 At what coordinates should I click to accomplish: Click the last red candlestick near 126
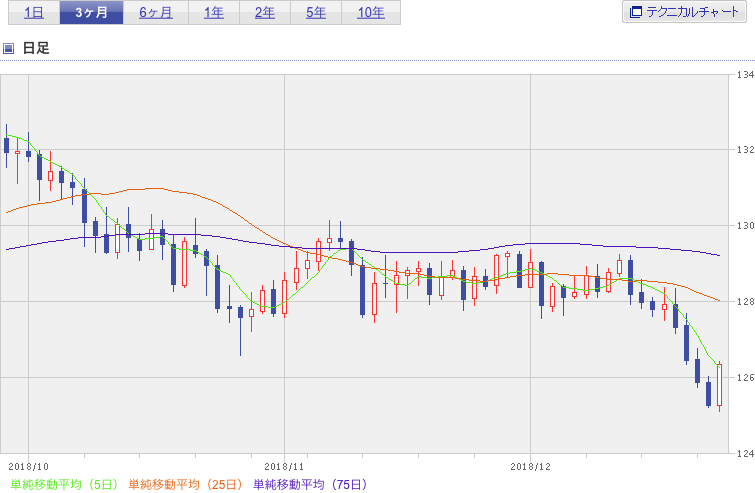719,385
